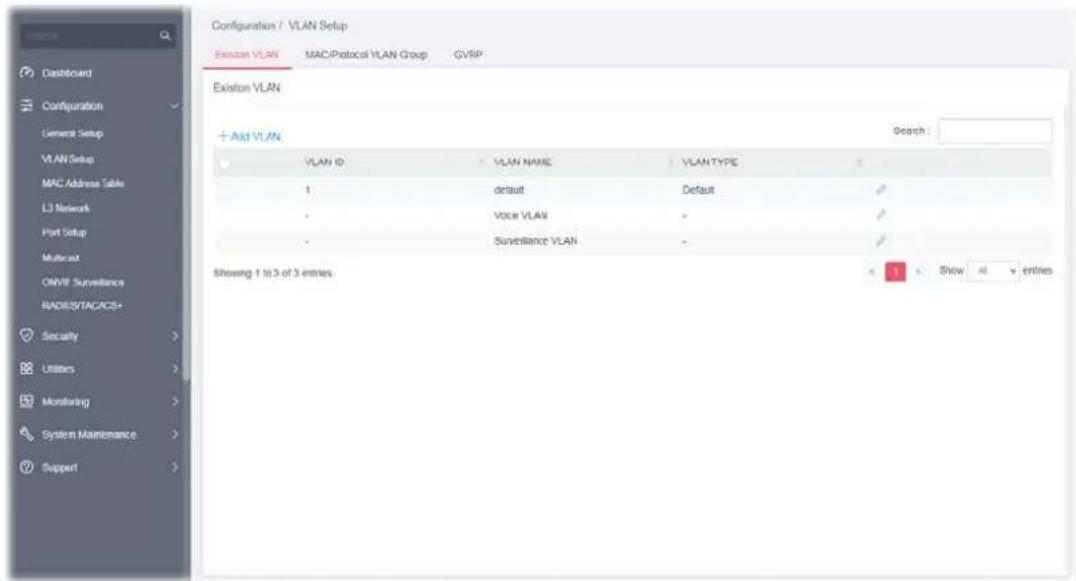This screenshot has height=581, width=1076.
Task: Click the Configuration breadcrumb link
Action: [x=243, y=25]
